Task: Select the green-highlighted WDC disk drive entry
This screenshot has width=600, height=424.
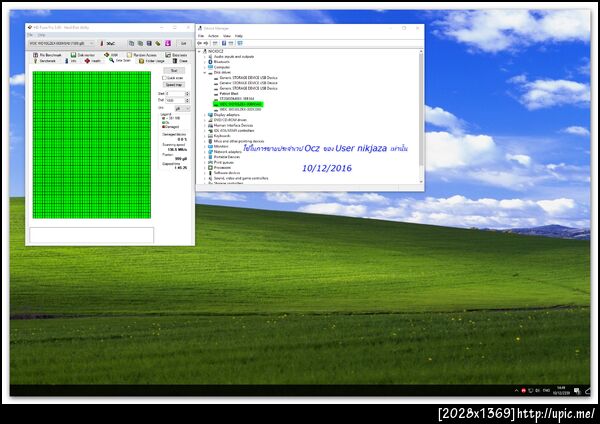Action: click(238, 104)
